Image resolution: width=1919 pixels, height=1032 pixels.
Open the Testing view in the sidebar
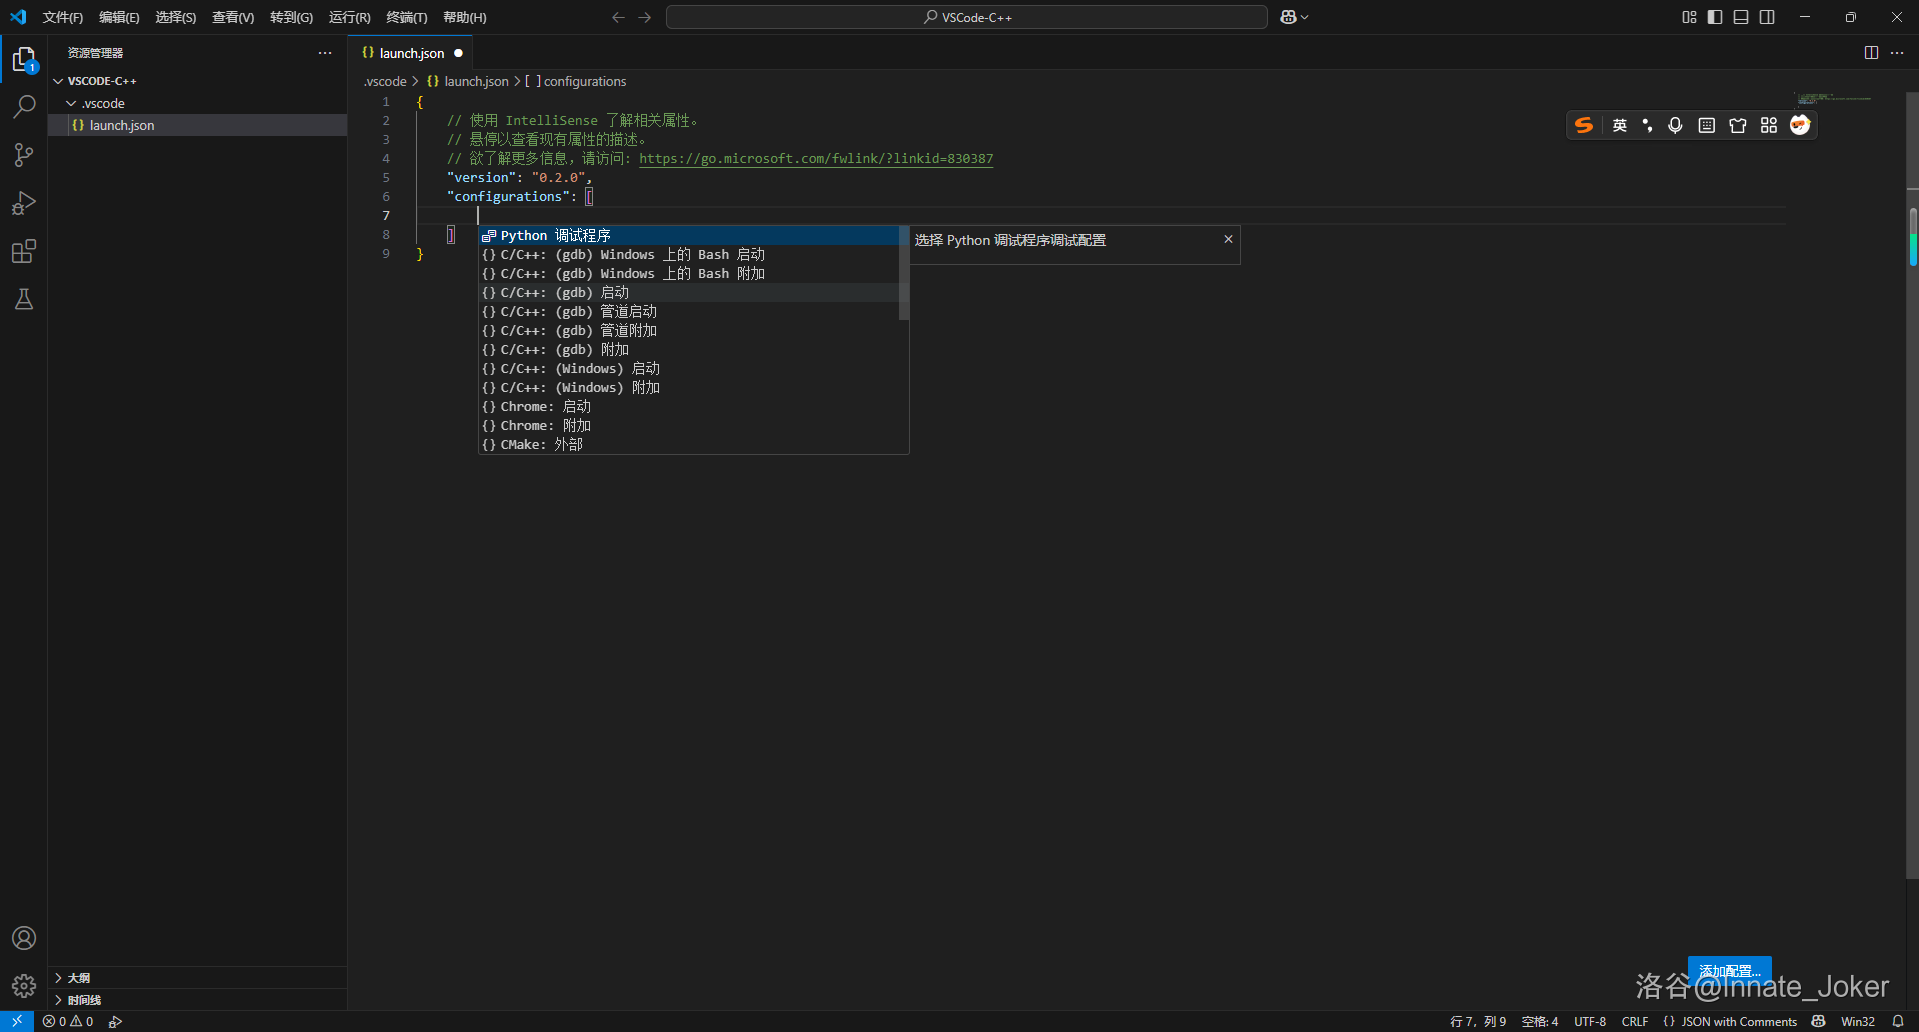click(23, 300)
